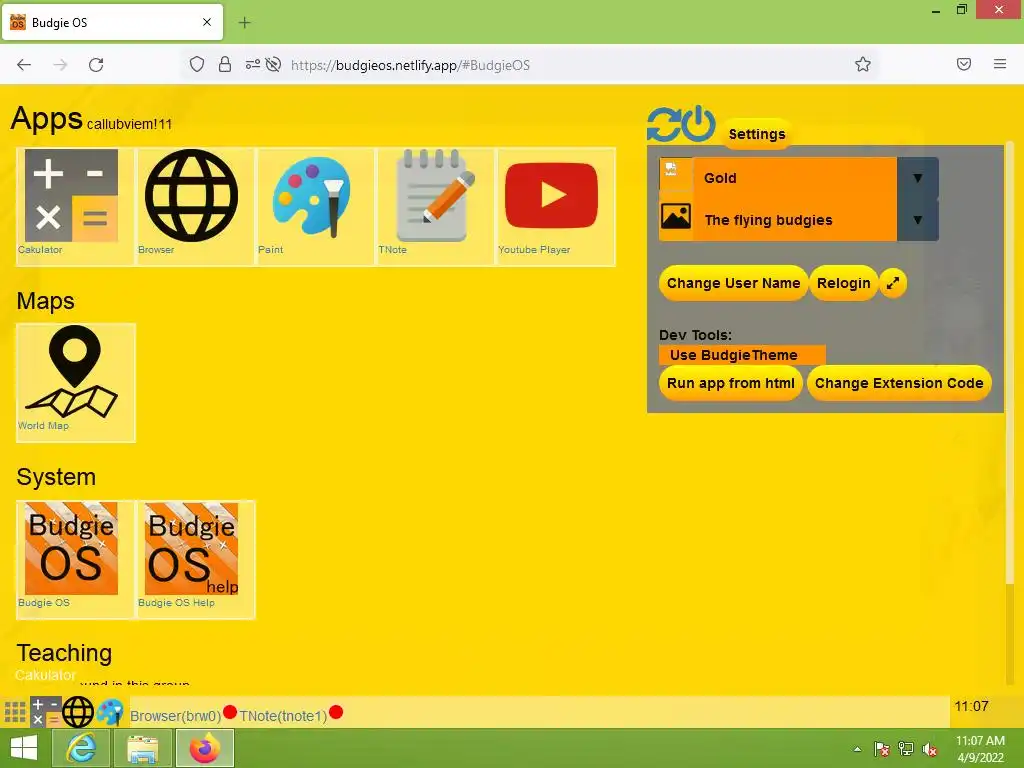Open a new browser tab
Viewport: 1024px width, 768px height.
pyautogui.click(x=245, y=23)
